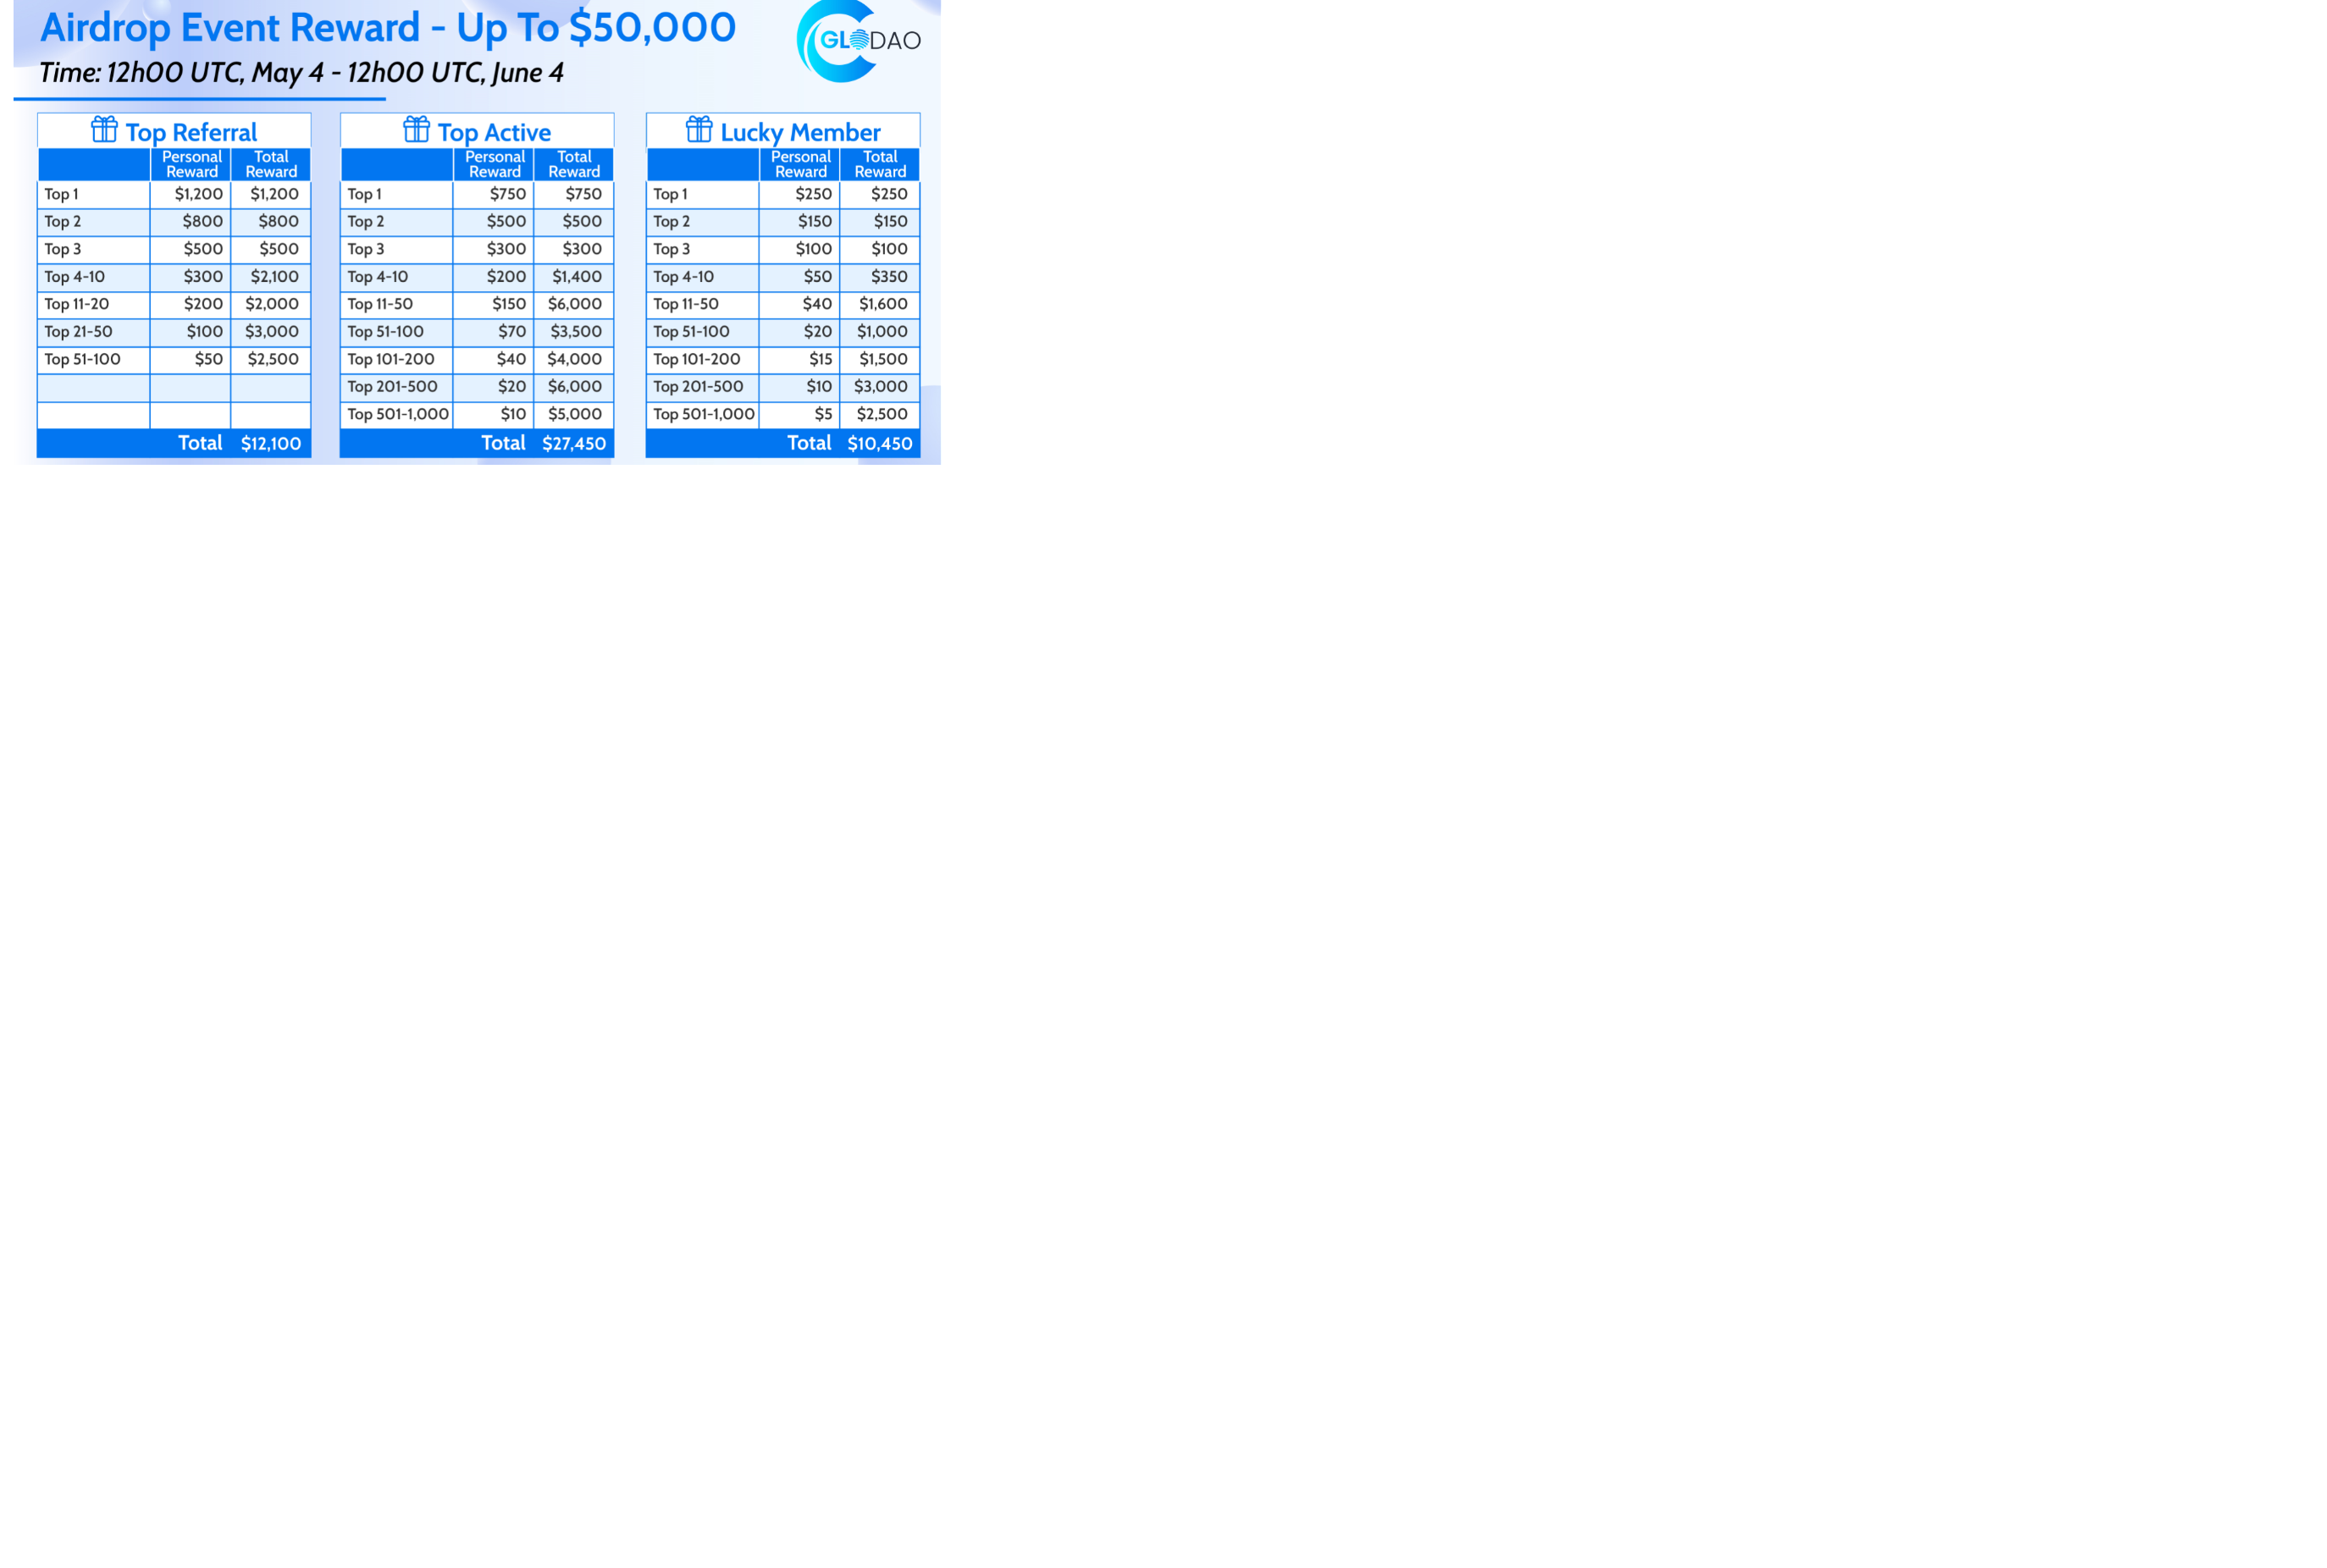Click 'Top 11-20' row label in Top Referral
This screenshot has width=2327, height=1568.
[76, 304]
